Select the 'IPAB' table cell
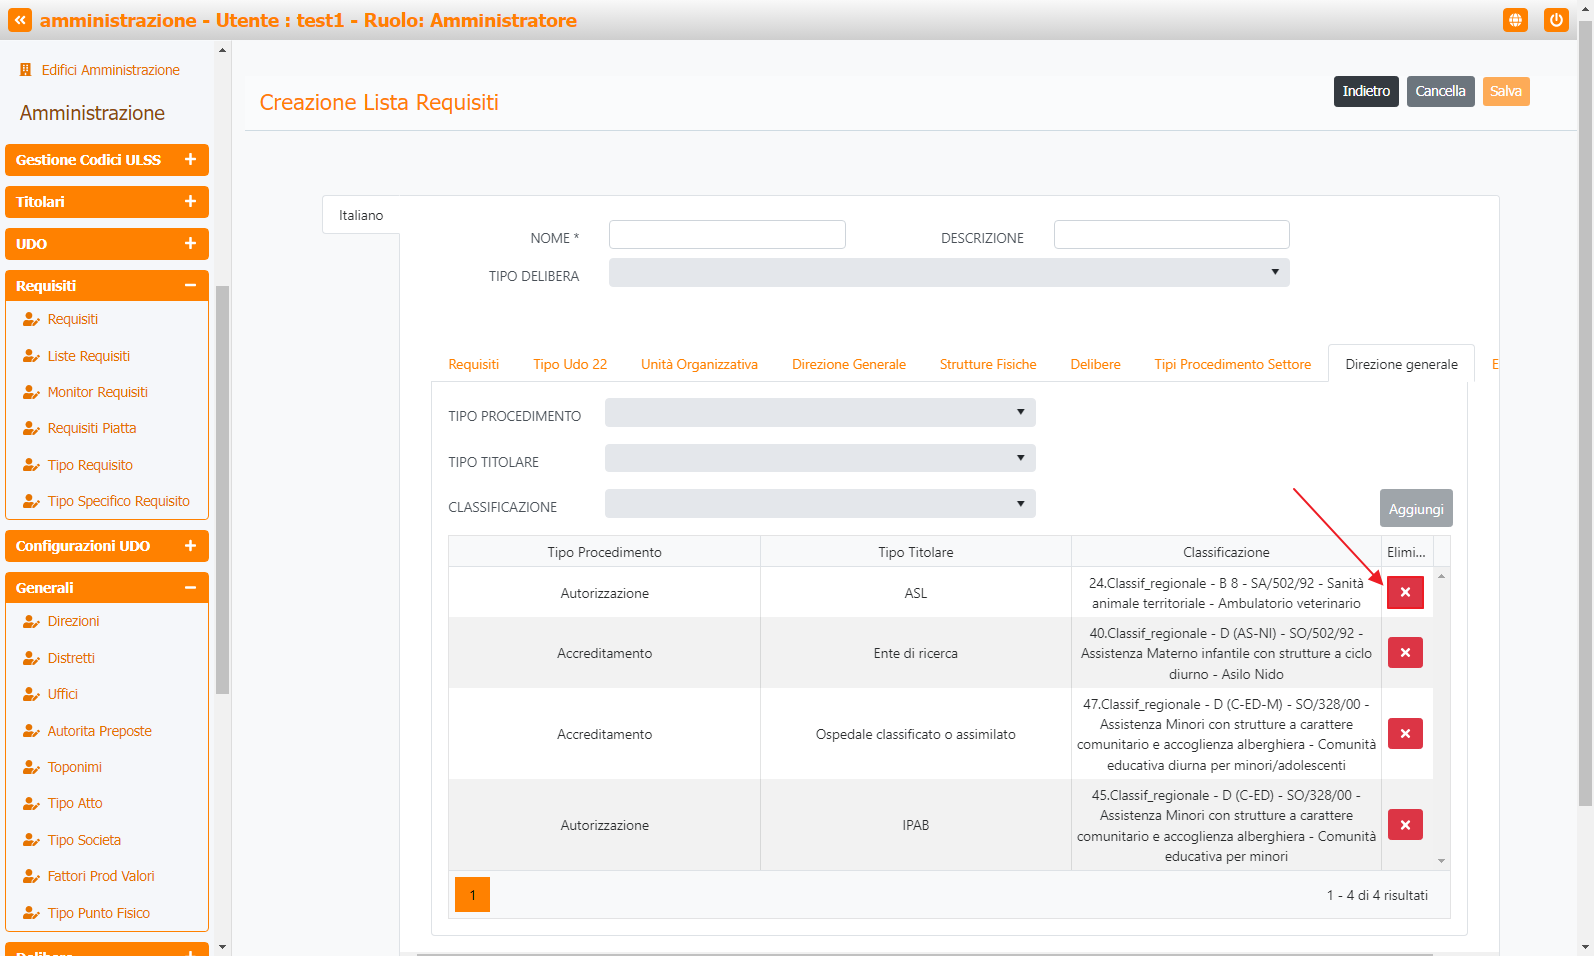The height and width of the screenshot is (956, 1594). [x=916, y=825]
